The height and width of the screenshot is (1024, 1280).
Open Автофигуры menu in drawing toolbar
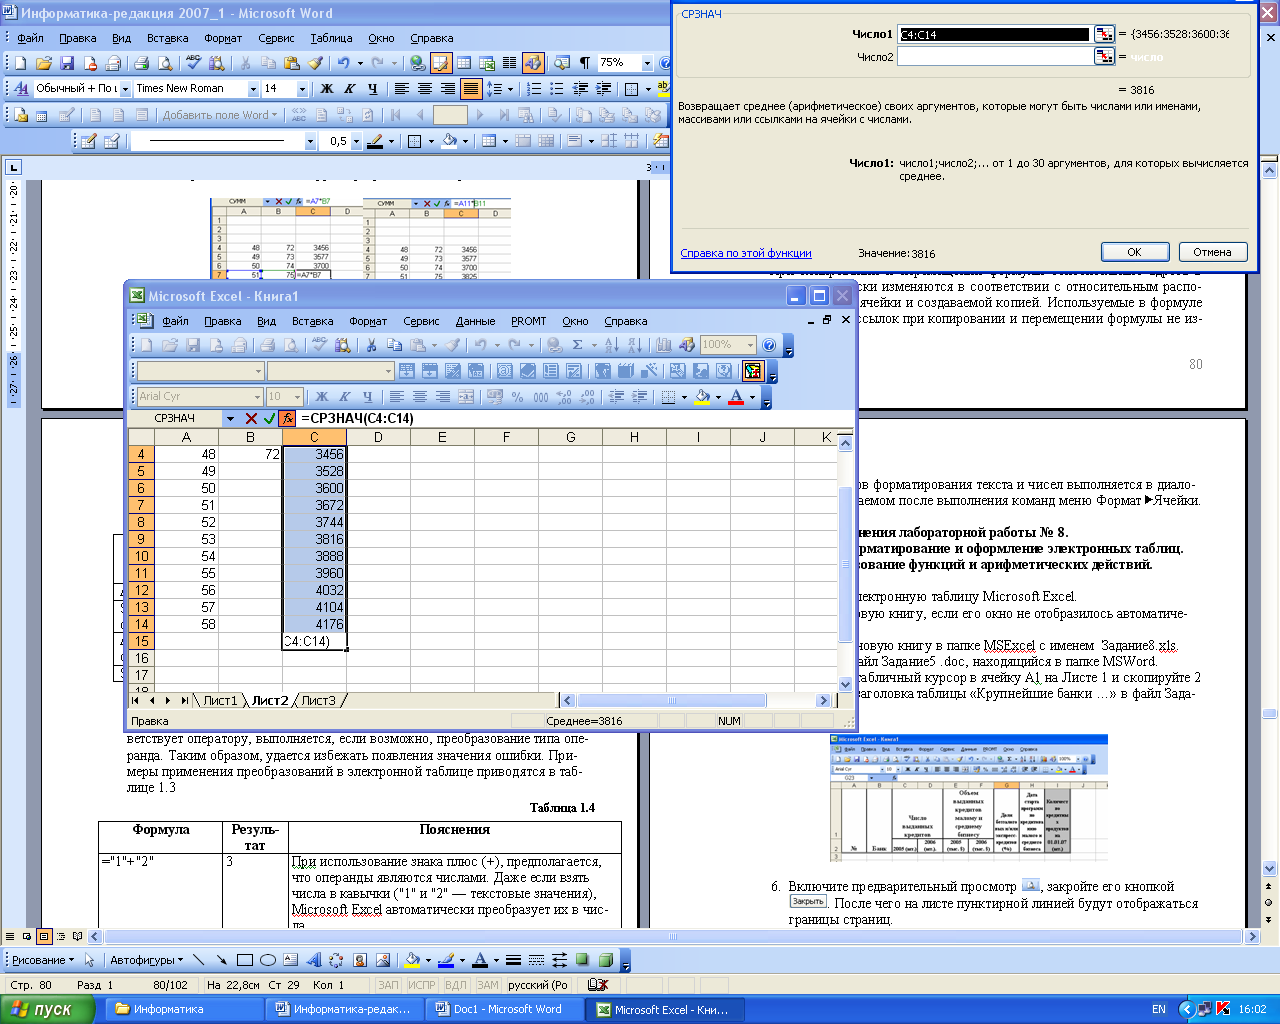point(147,960)
